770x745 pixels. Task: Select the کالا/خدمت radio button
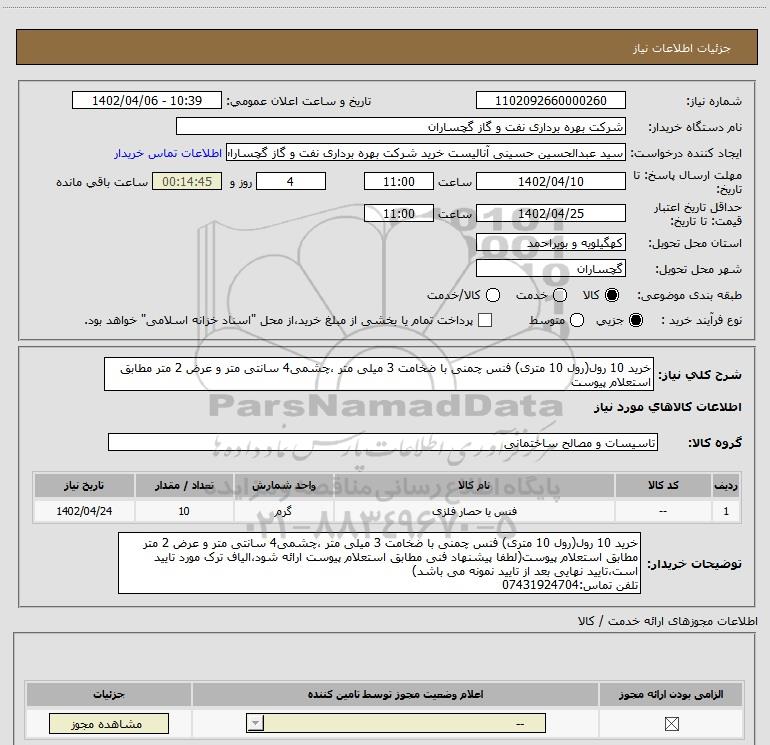pyautogui.click(x=493, y=295)
